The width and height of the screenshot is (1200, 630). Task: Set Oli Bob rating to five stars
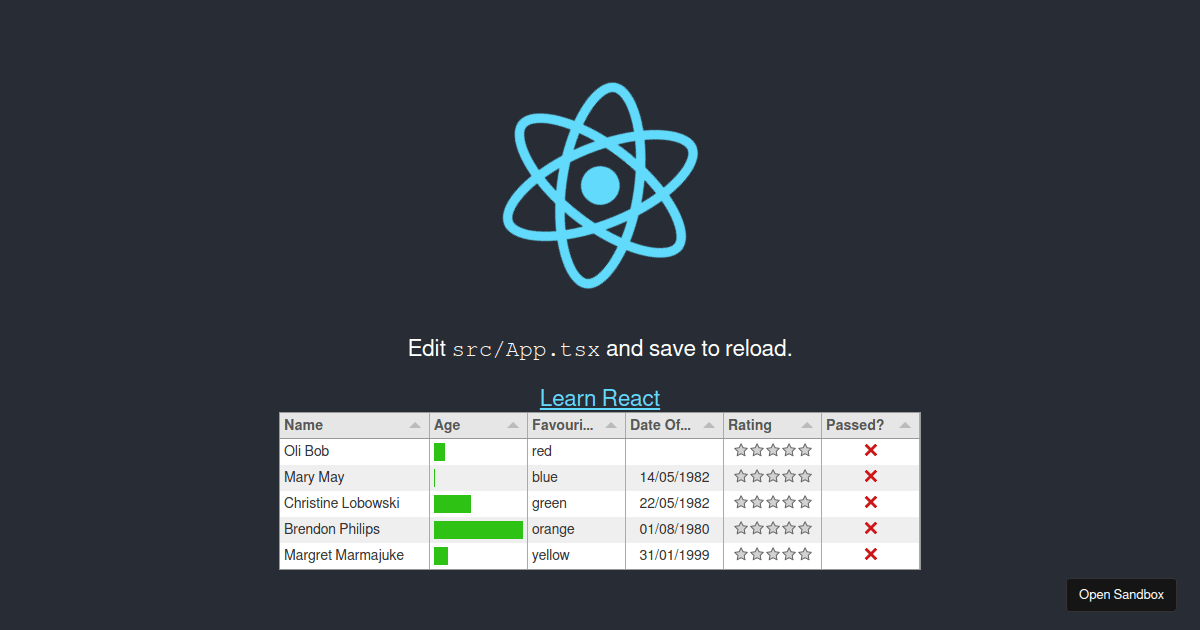pos(805,451)
